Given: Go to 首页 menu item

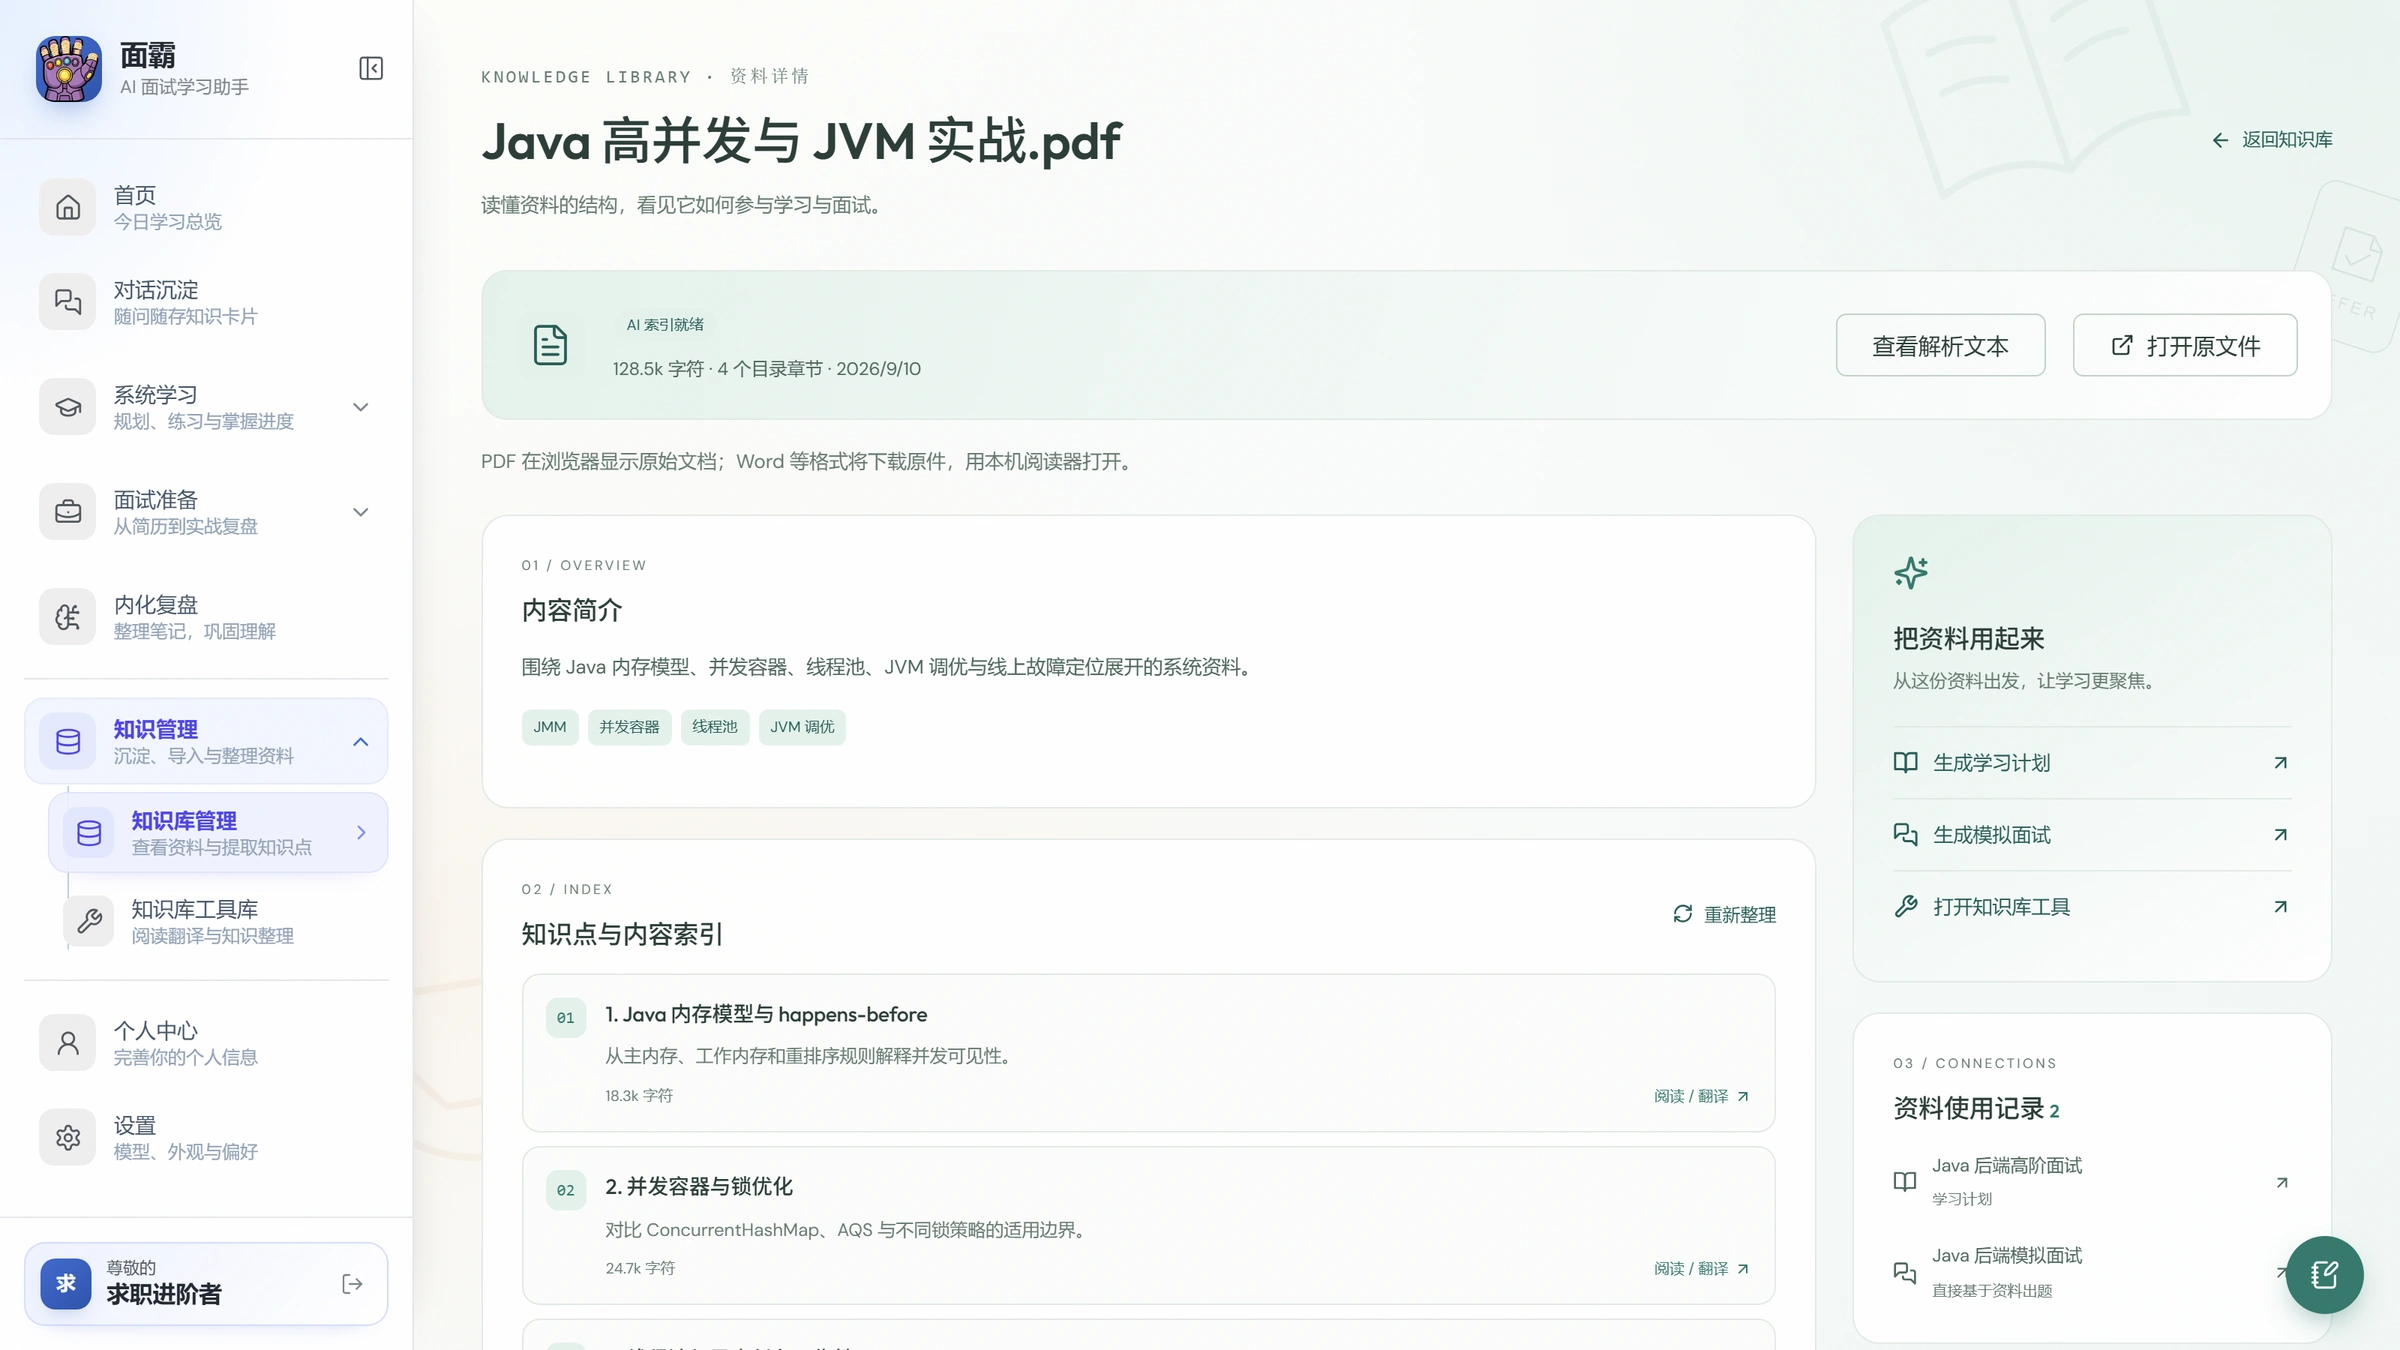Looking at the screenshot, I should 206,207.
